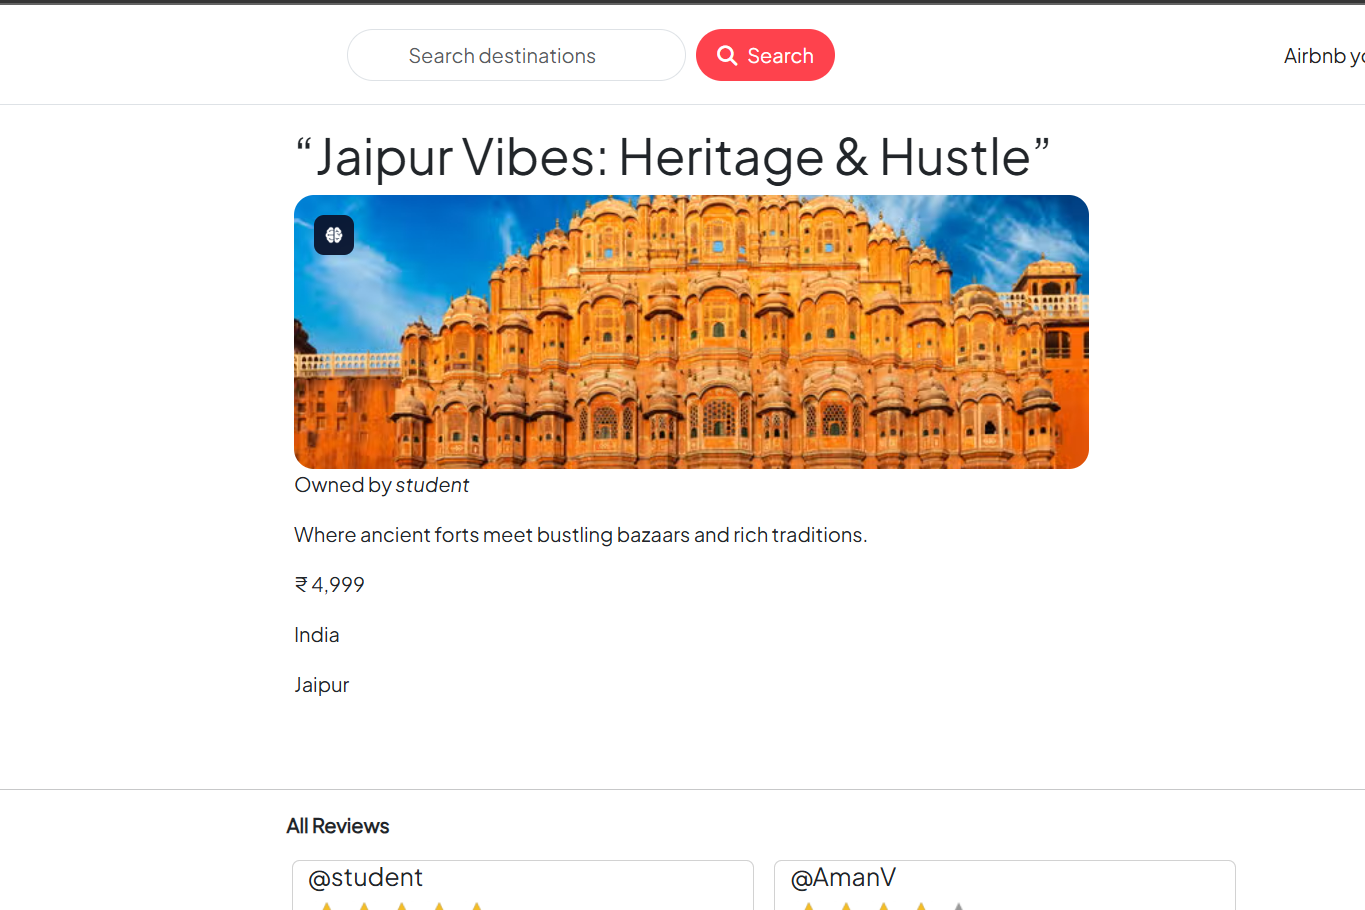Click the price ₹ 4,999
1365x910 pixels.
point(329,585)
